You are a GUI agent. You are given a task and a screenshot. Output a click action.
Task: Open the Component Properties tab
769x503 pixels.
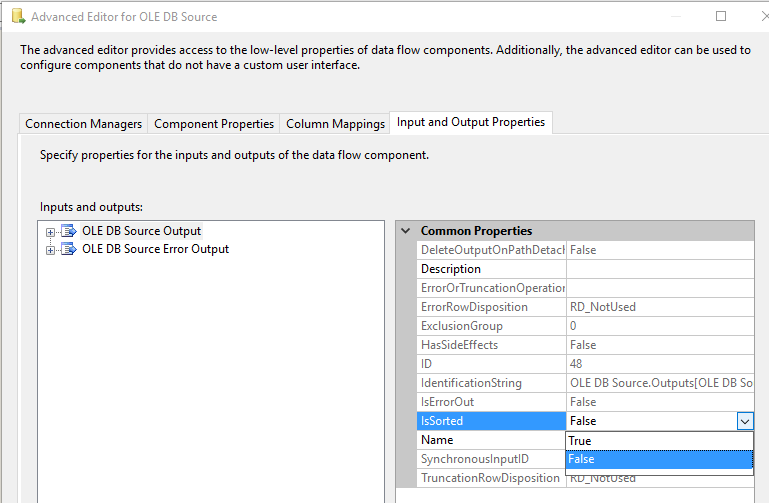pos(213,124)
